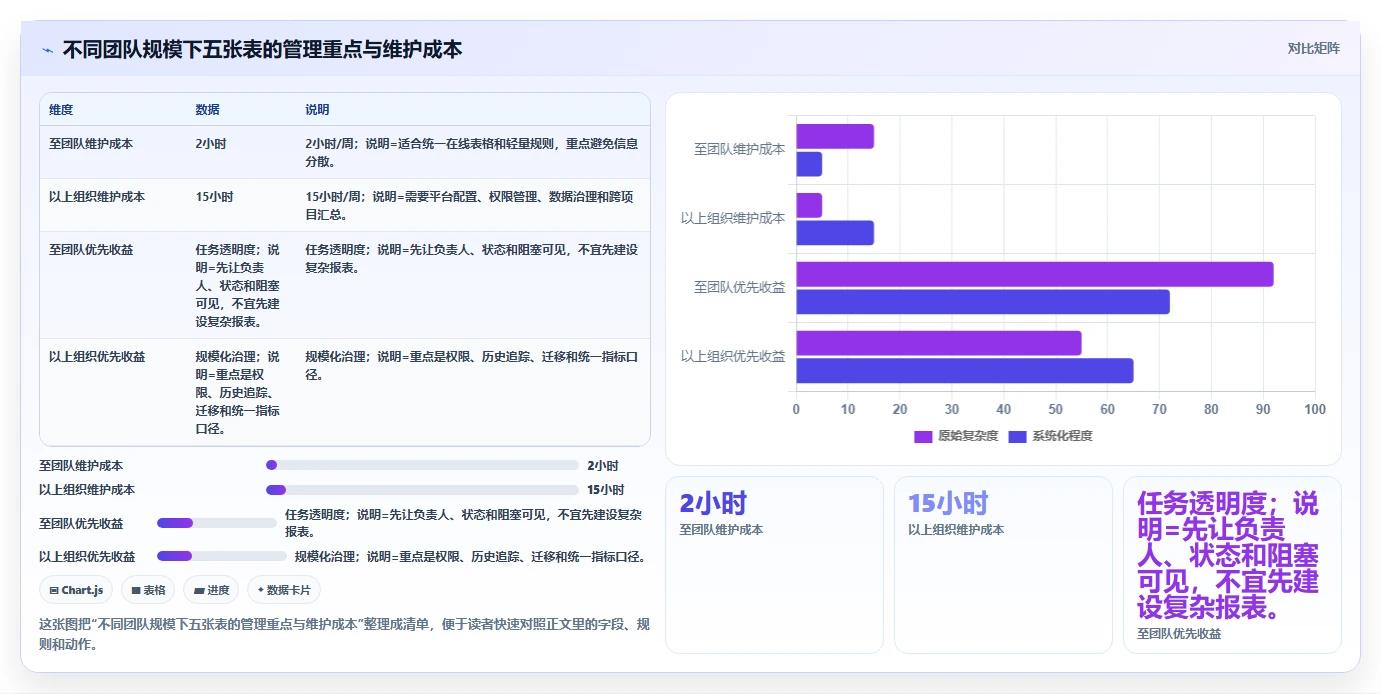This screenshot has height=694, width=1381.
Task: Click the icon left of the page title
Action: point(47,50)
